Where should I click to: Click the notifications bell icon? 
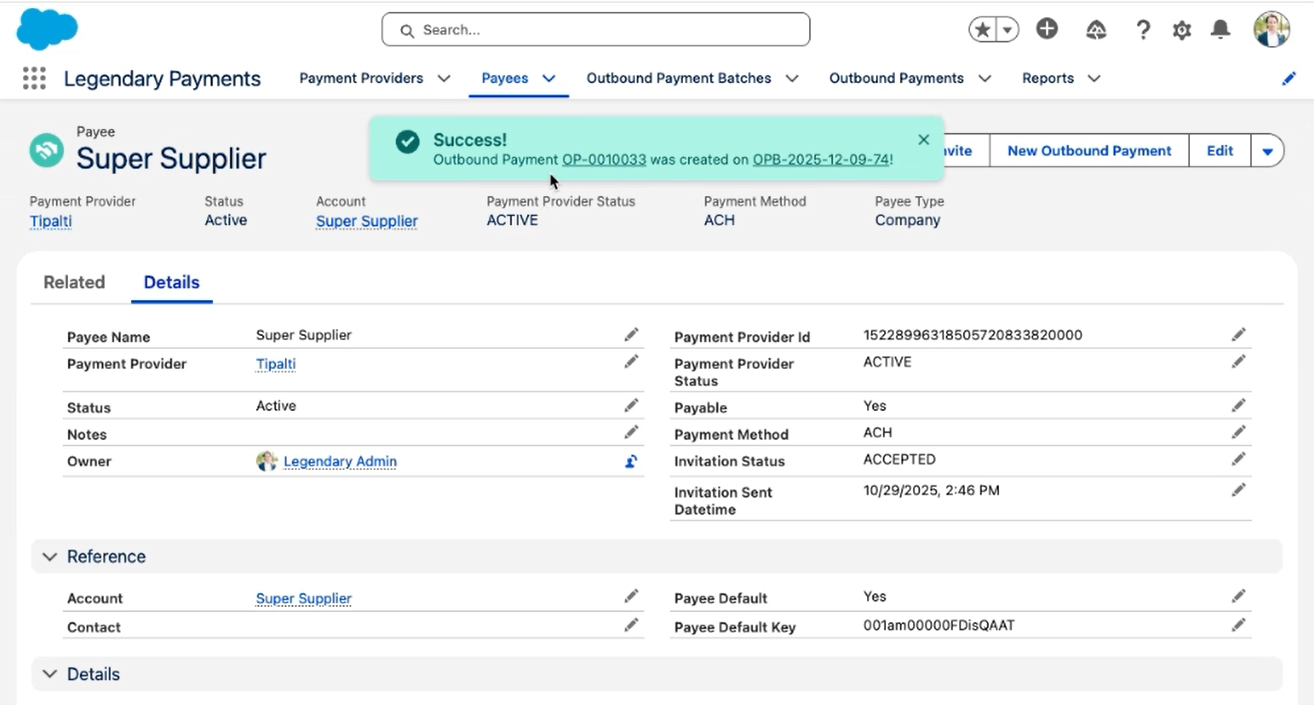pyautogui.click(x=1220, y=30)
